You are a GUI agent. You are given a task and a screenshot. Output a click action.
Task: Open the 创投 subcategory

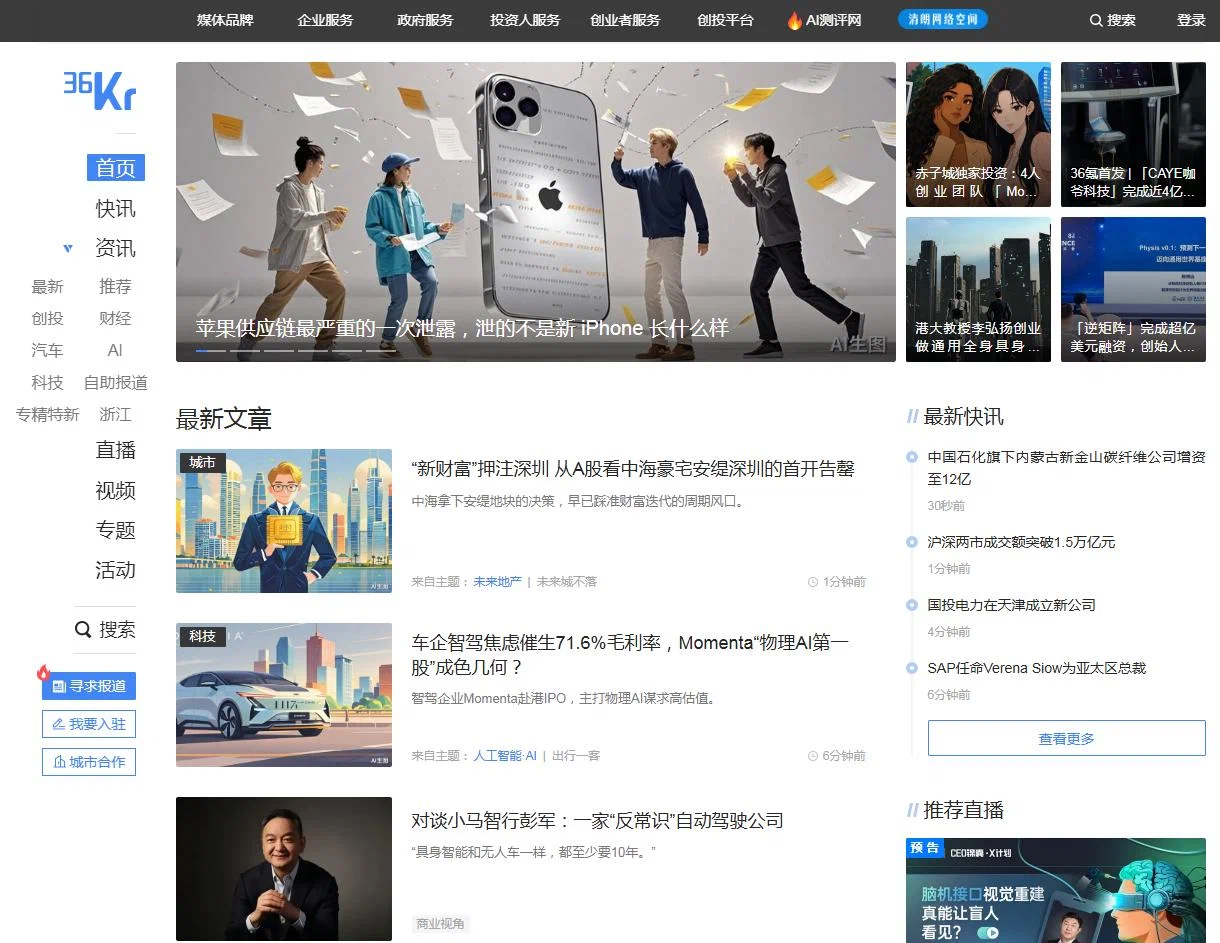click(x=47, y=319)
